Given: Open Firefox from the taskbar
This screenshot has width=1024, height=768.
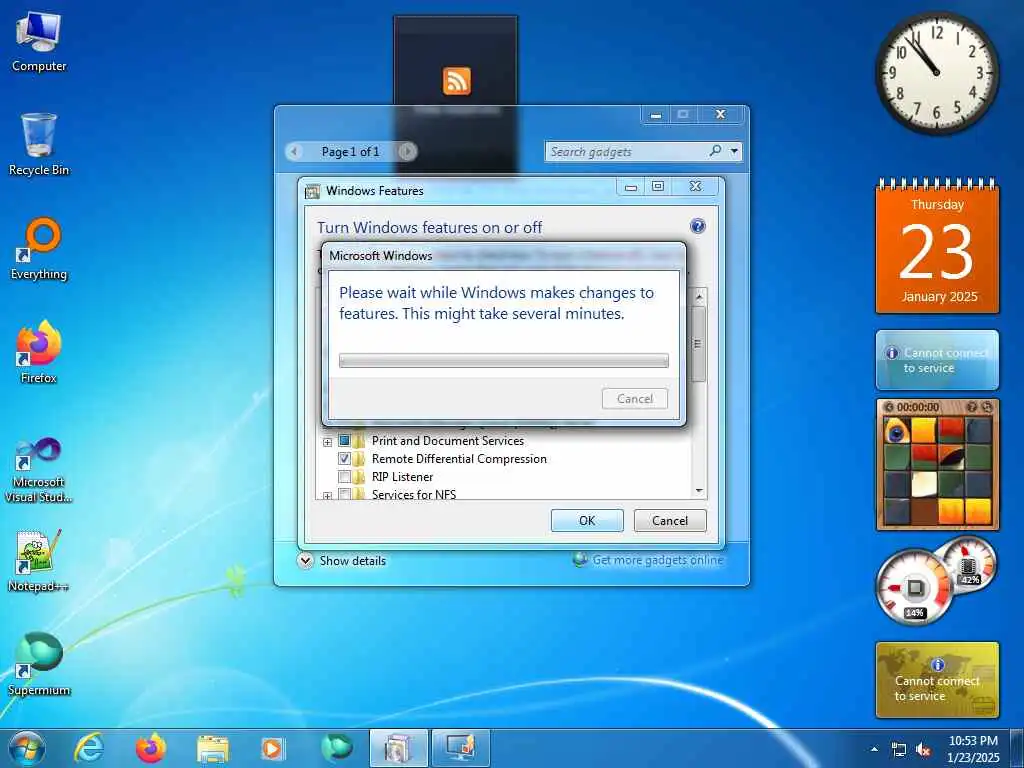Looking at the screenshot, I should point(151,748).
